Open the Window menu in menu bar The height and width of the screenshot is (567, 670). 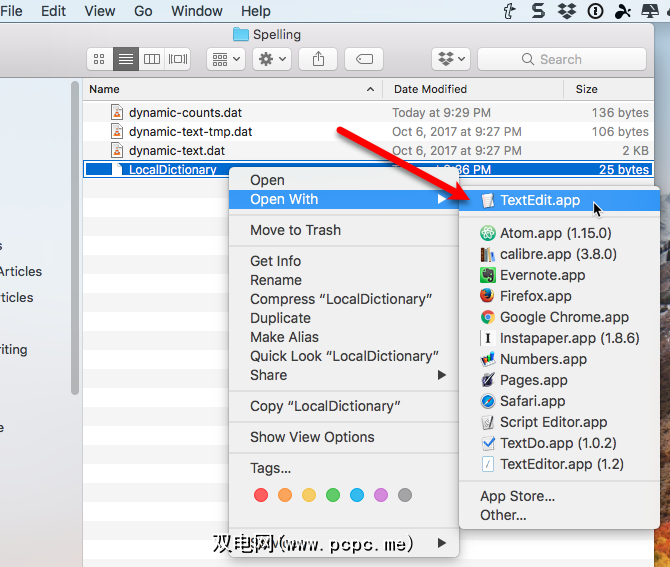pyautogui.click(x=197, y=11)
